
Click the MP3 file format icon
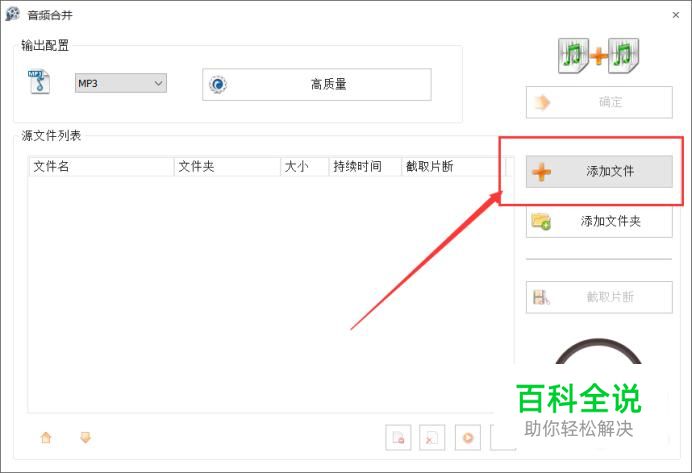(x=39, y=82)
